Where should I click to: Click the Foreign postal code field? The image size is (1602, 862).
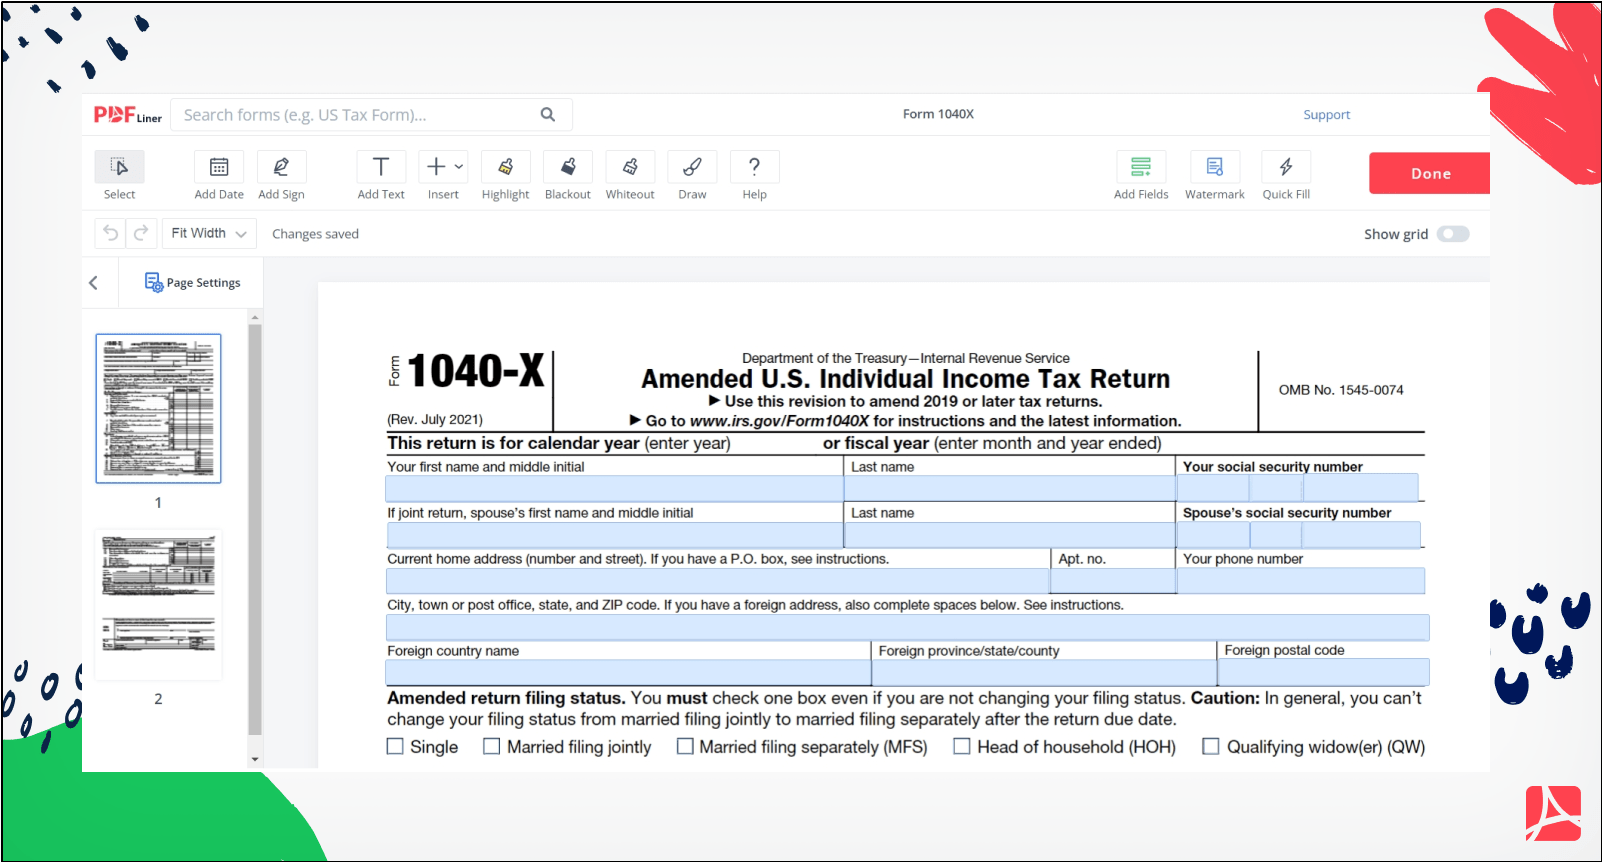[1324, 672]
